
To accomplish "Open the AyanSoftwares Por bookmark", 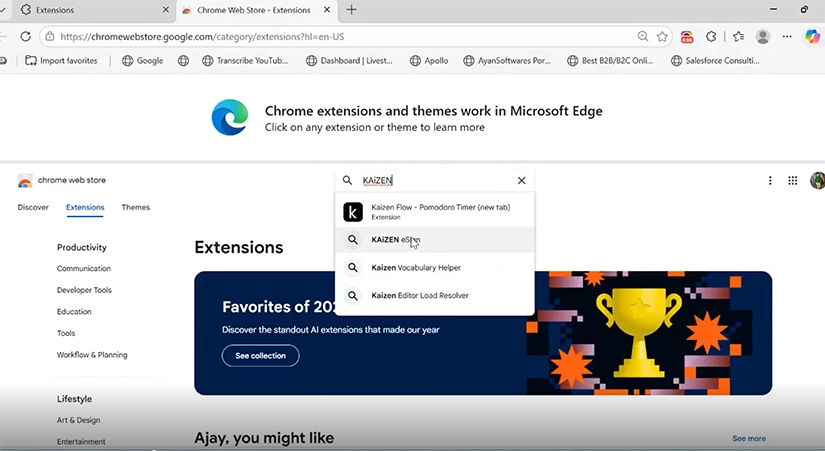I will click(x=507, y=61).
